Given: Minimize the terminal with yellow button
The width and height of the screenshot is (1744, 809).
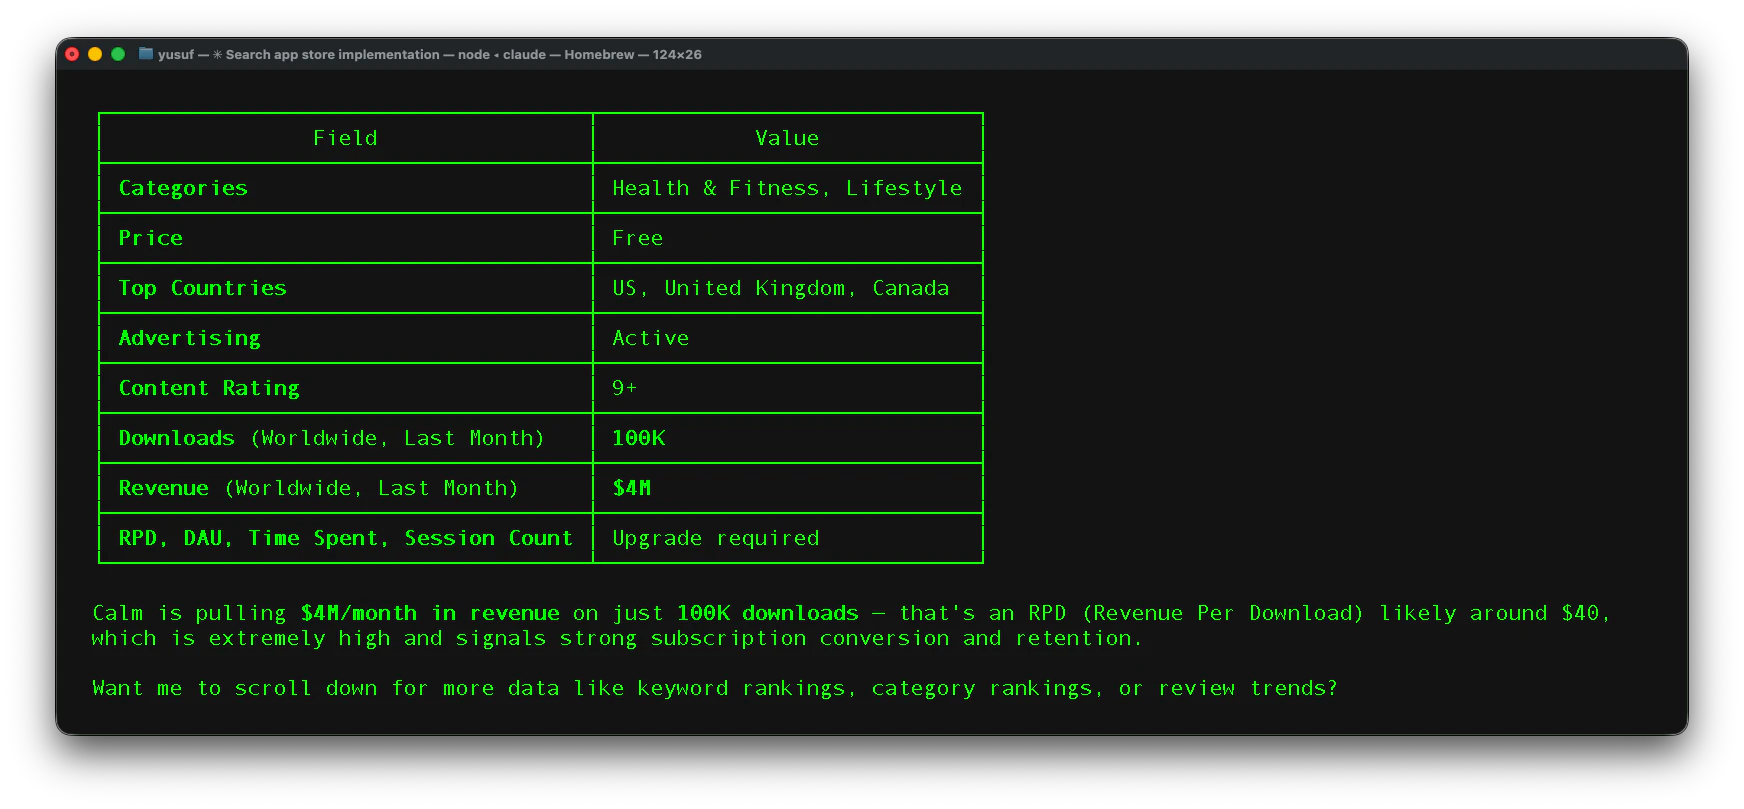Looking at the screenshot, I should coord(95,54).
